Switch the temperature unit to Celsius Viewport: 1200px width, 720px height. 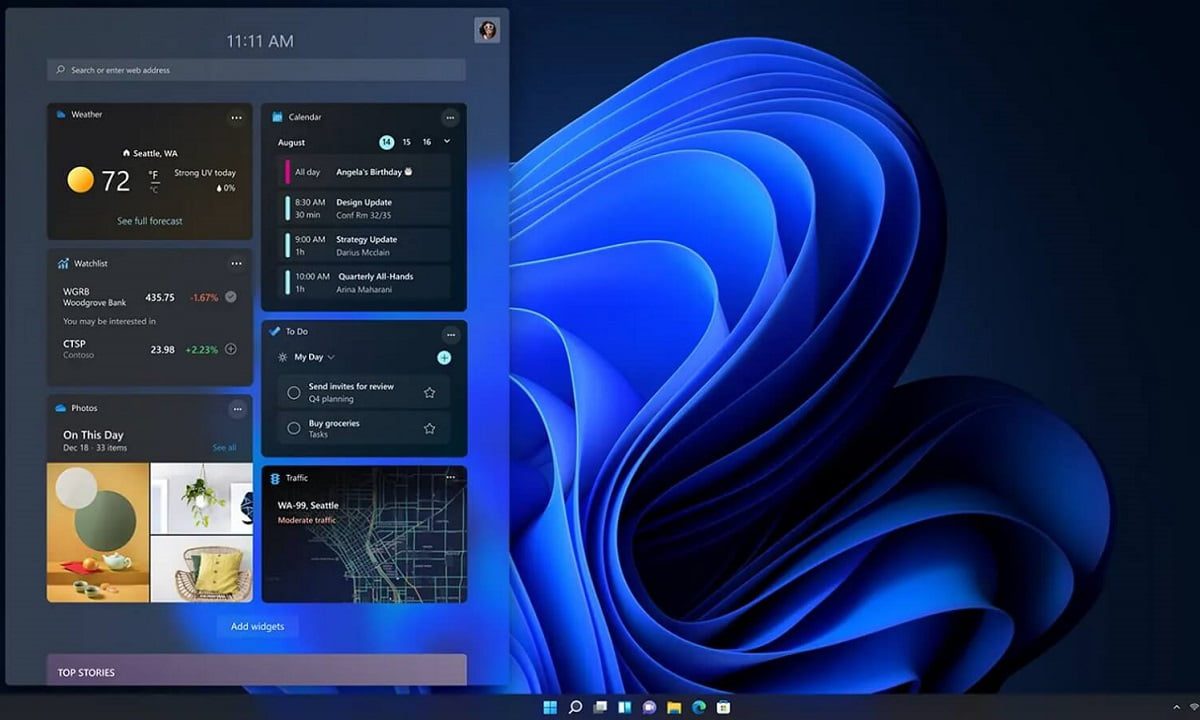154,188
